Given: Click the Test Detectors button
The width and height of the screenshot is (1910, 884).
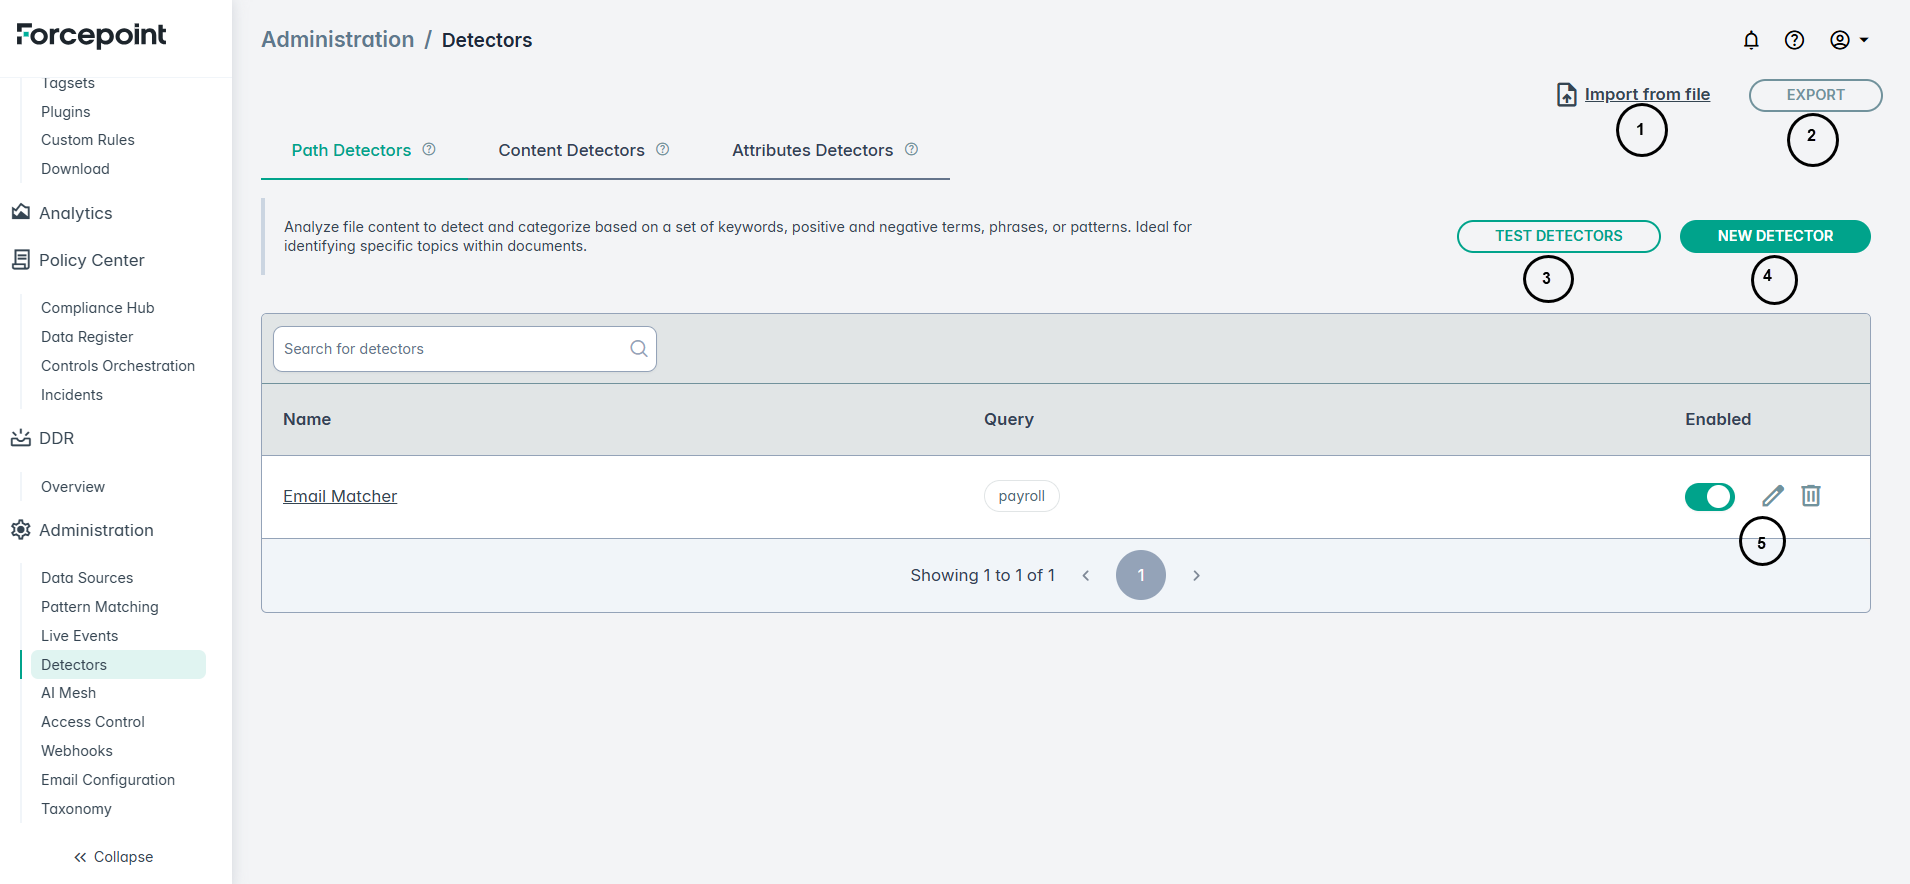Looking at the screenshot, I should point(1558,237).
